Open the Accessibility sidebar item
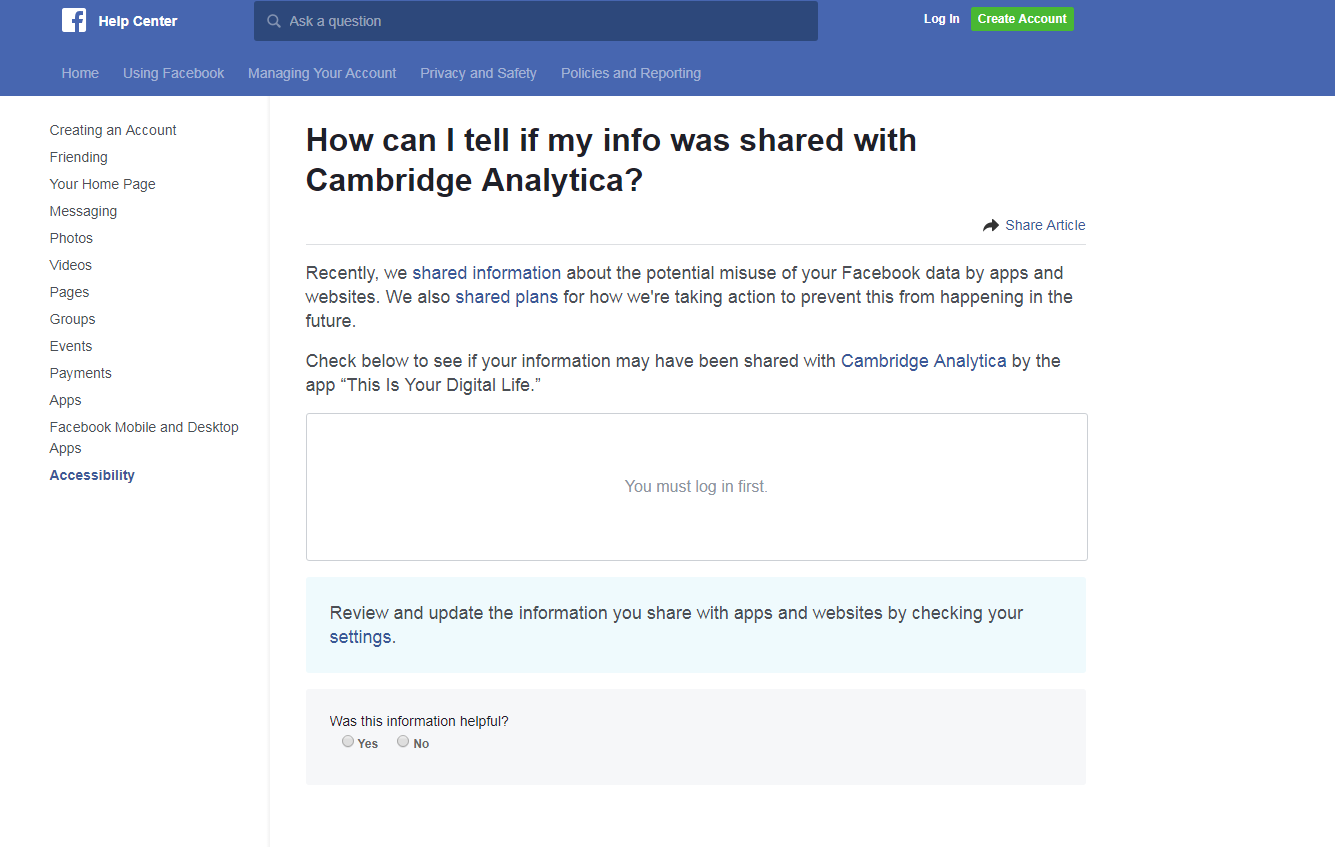 click(92, 475)
